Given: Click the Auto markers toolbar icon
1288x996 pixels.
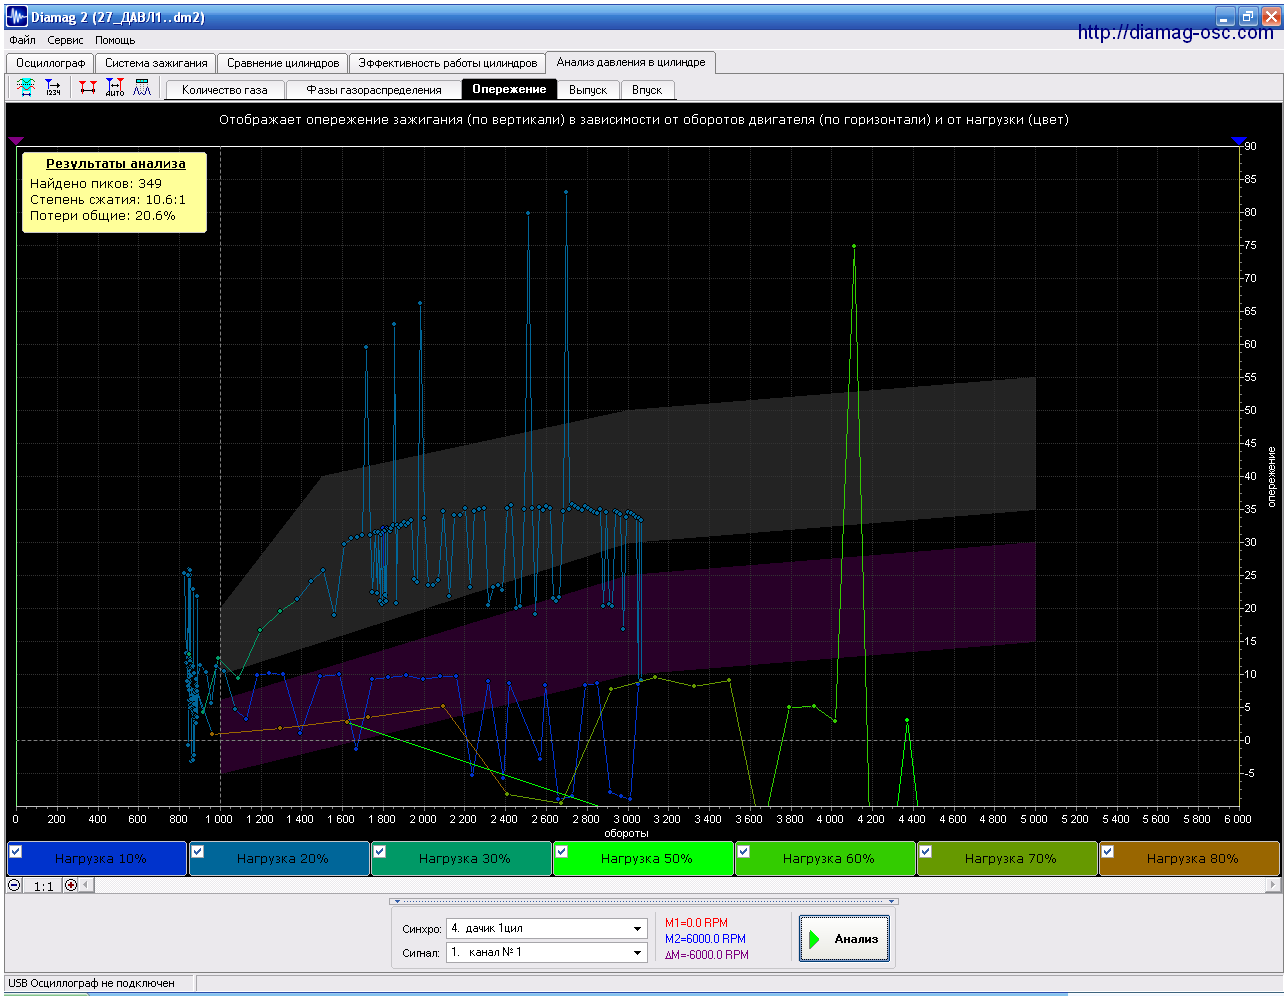Looking at the screenshot, I should point(115,88).
